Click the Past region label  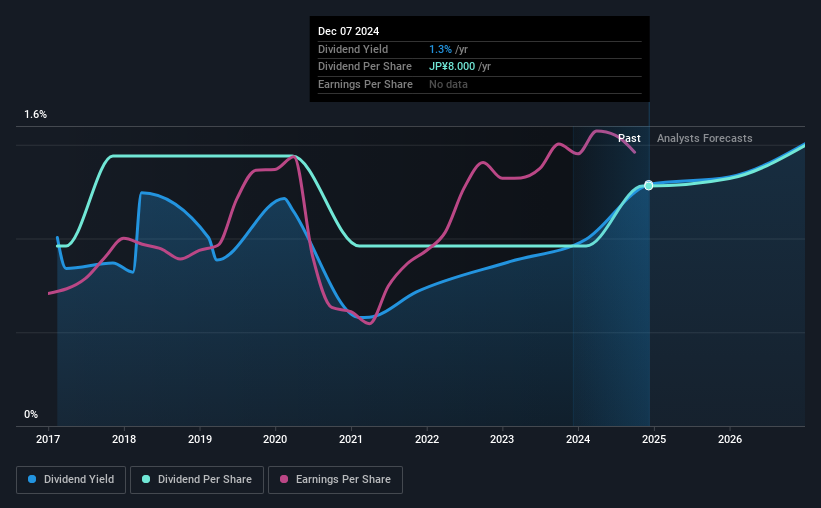pyautogui.click(x=629, y=138)
